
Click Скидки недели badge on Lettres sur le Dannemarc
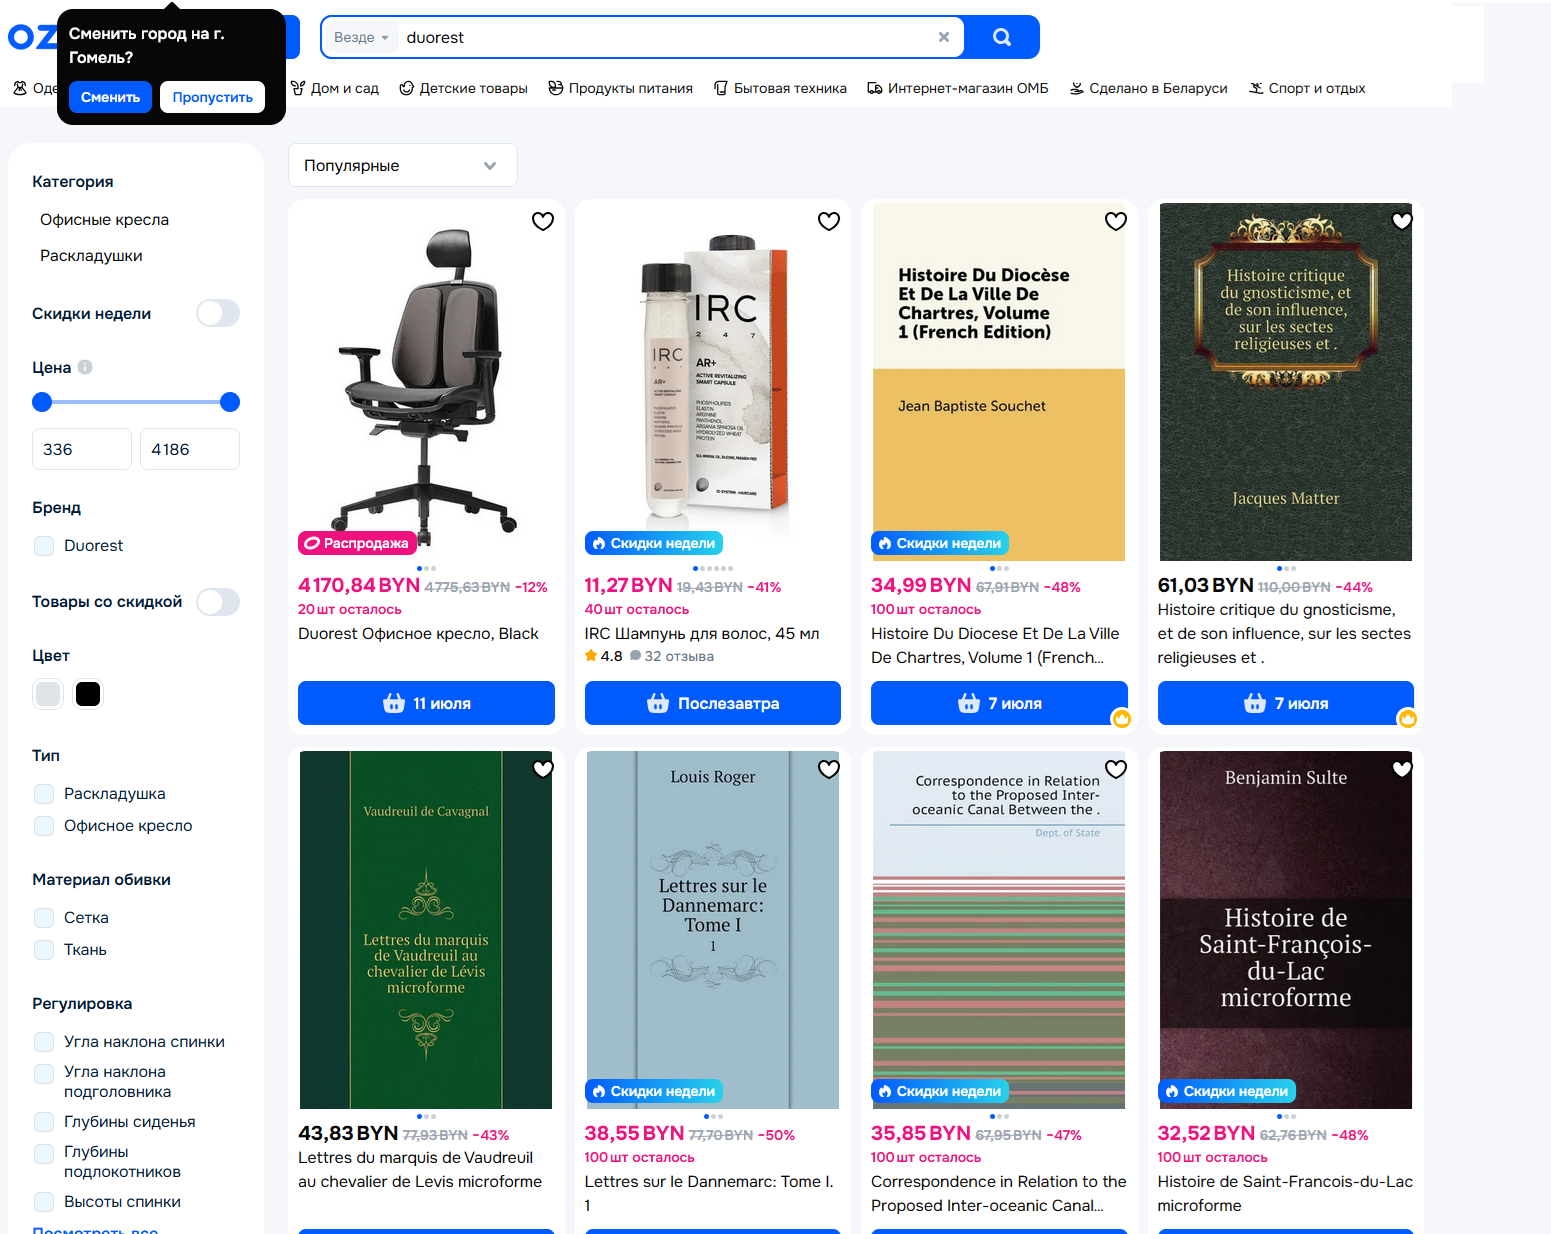point(654,1091)
